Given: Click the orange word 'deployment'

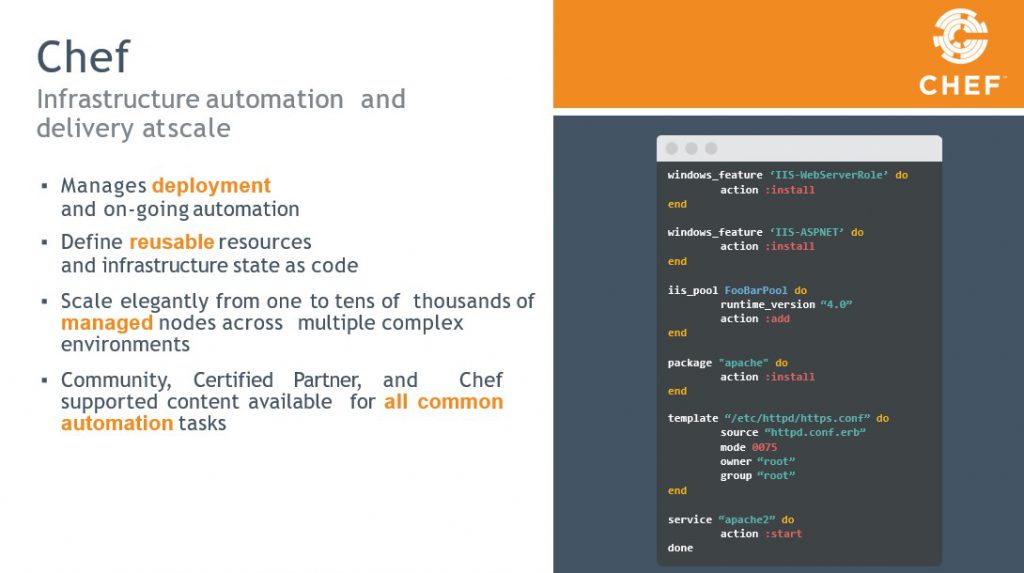Looking at the screenshot, I should (x=211, y=186).
